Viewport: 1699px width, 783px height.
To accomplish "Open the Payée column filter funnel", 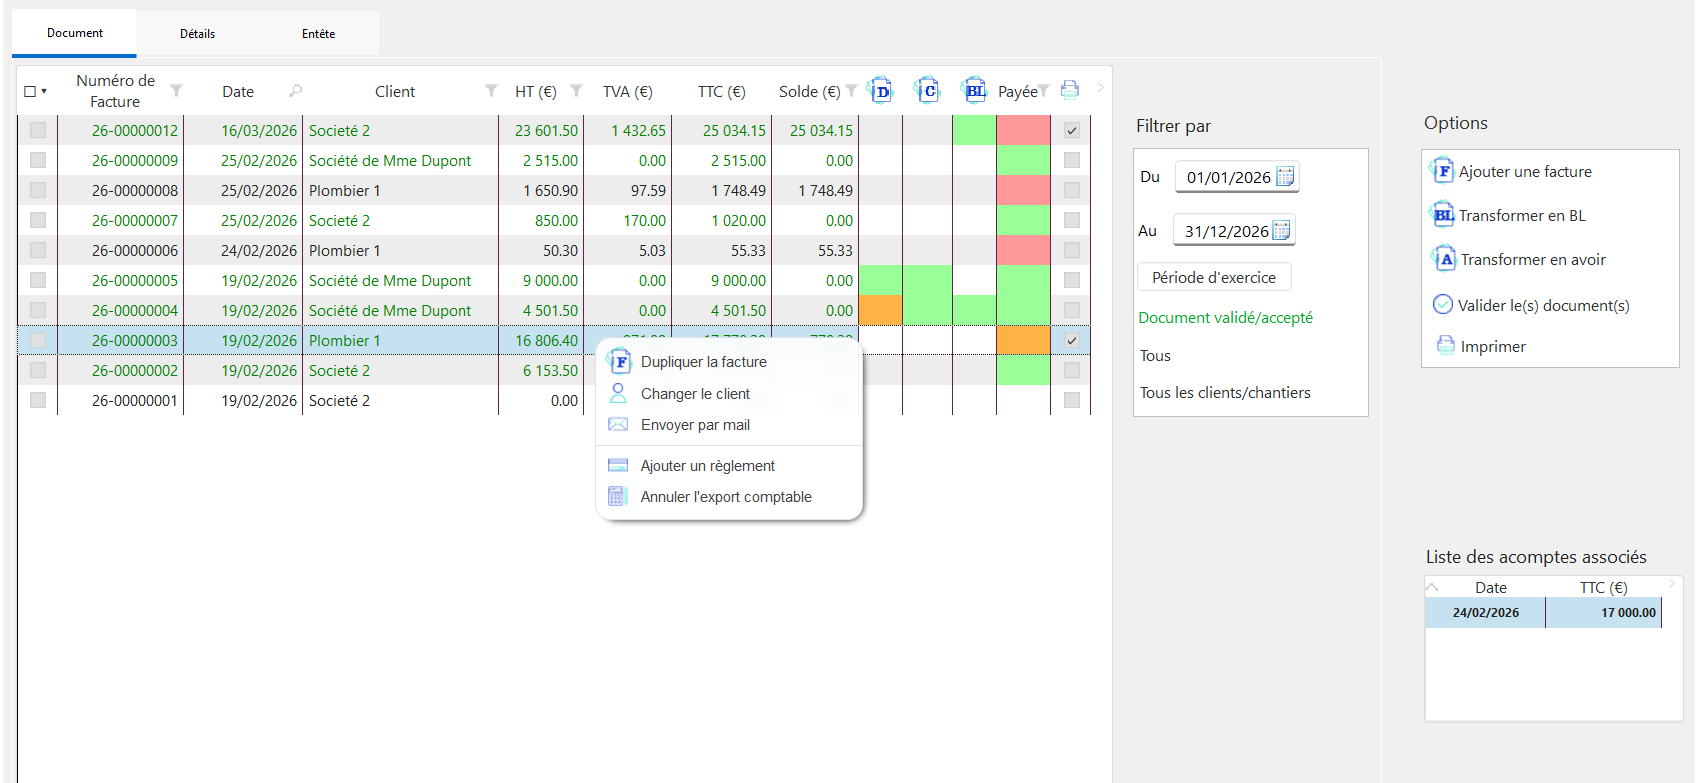I will click(x=1043, y=91).
